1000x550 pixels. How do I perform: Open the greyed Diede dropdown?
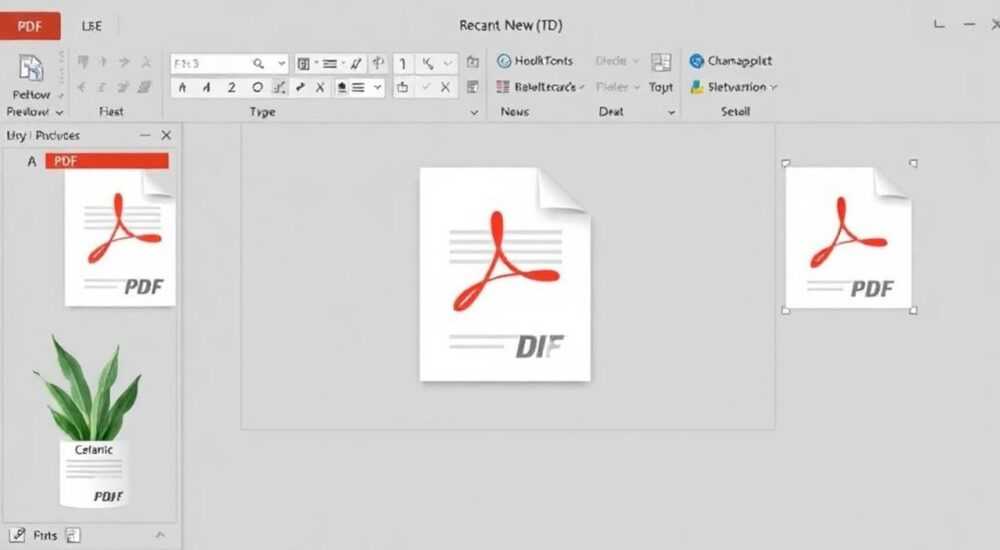click(x=617, y=61)
